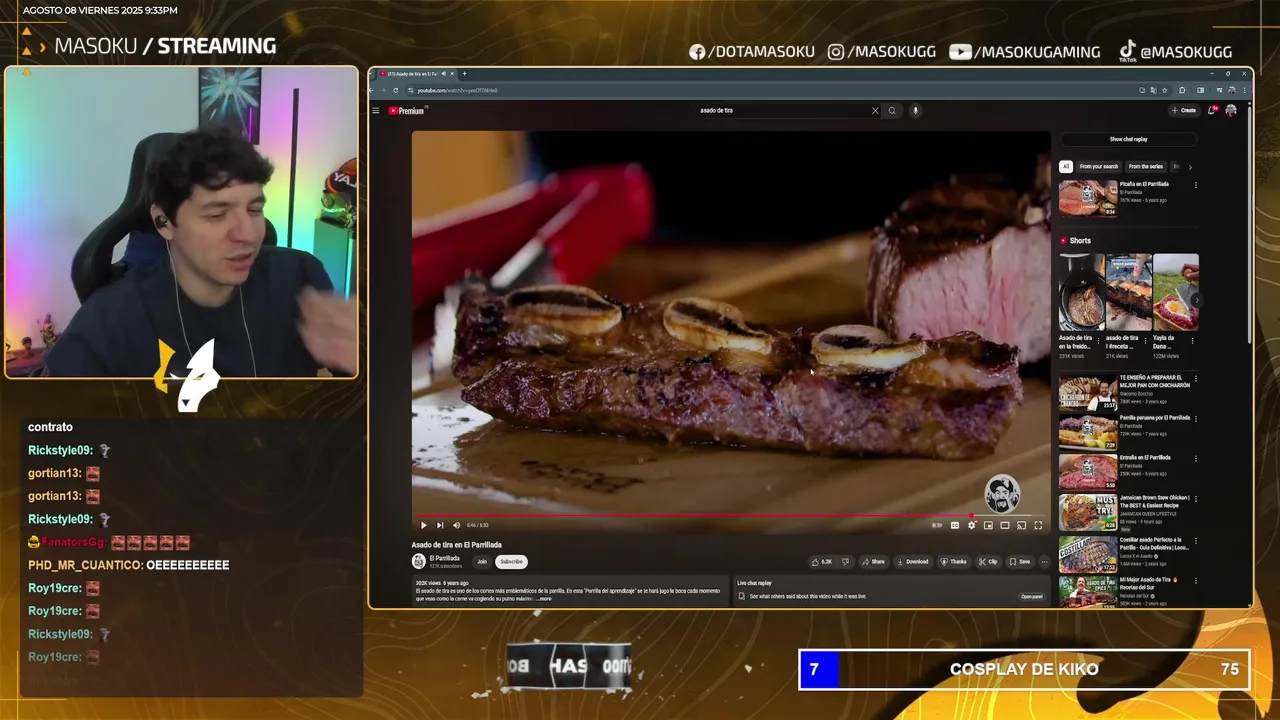
Task: Click the Thanks button
Action: pyautogui.click(x=954, y=562)
